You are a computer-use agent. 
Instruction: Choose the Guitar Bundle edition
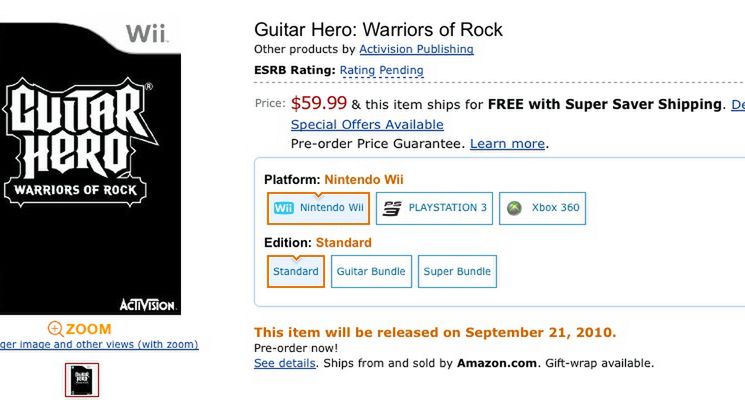coord(371,271)
